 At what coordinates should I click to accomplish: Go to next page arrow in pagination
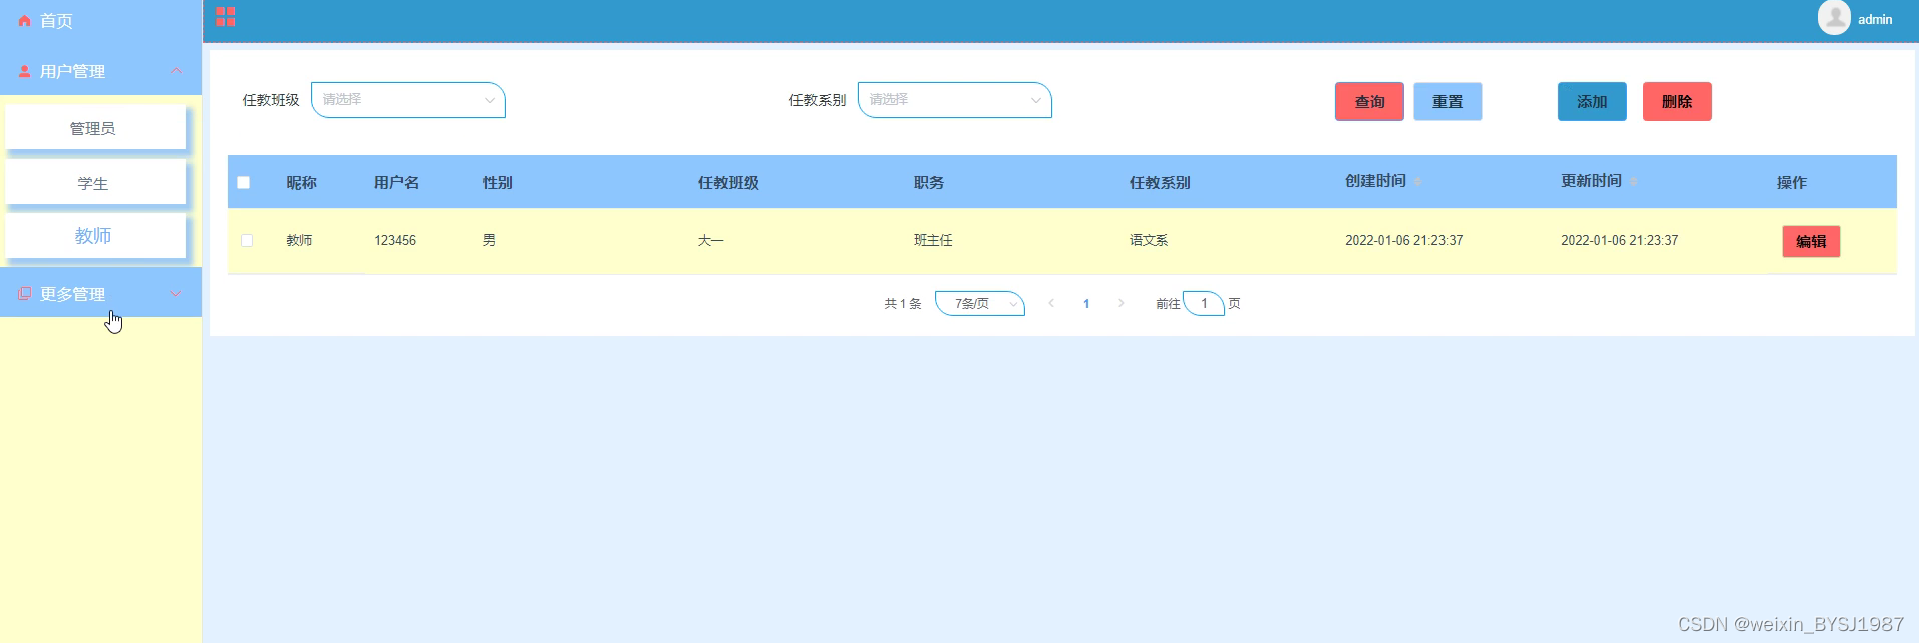tap(1121, 303)
